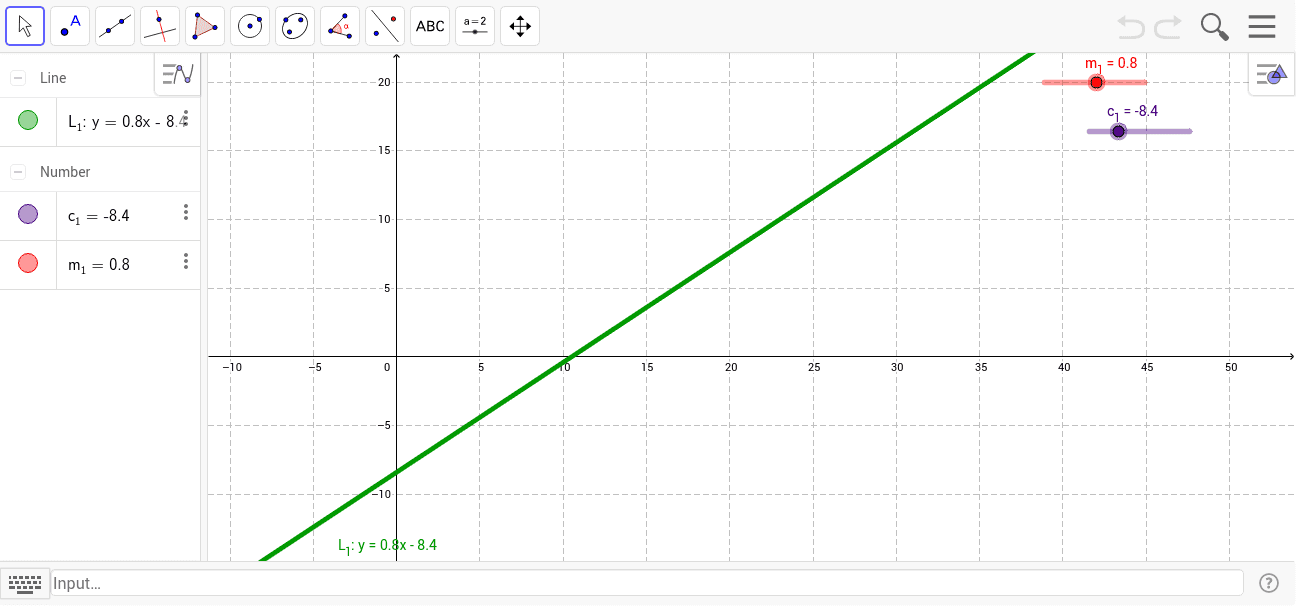Click the Number group heading
This screenshot has width=1296, height=606.
[x=65, y=172]
